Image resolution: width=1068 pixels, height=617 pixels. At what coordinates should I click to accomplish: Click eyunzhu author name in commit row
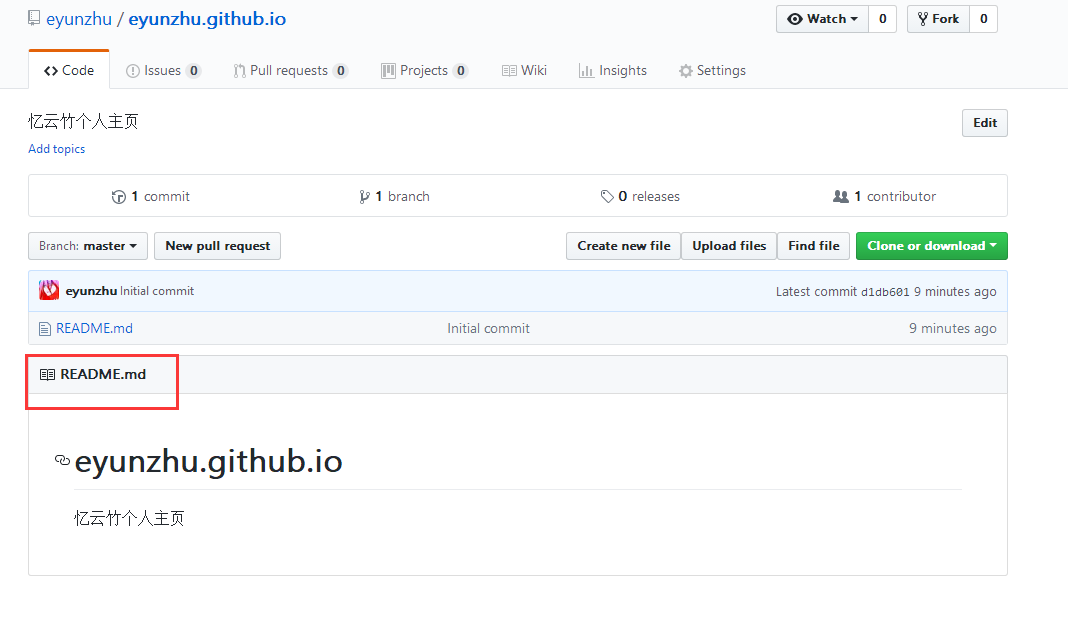tap(91, 291)
